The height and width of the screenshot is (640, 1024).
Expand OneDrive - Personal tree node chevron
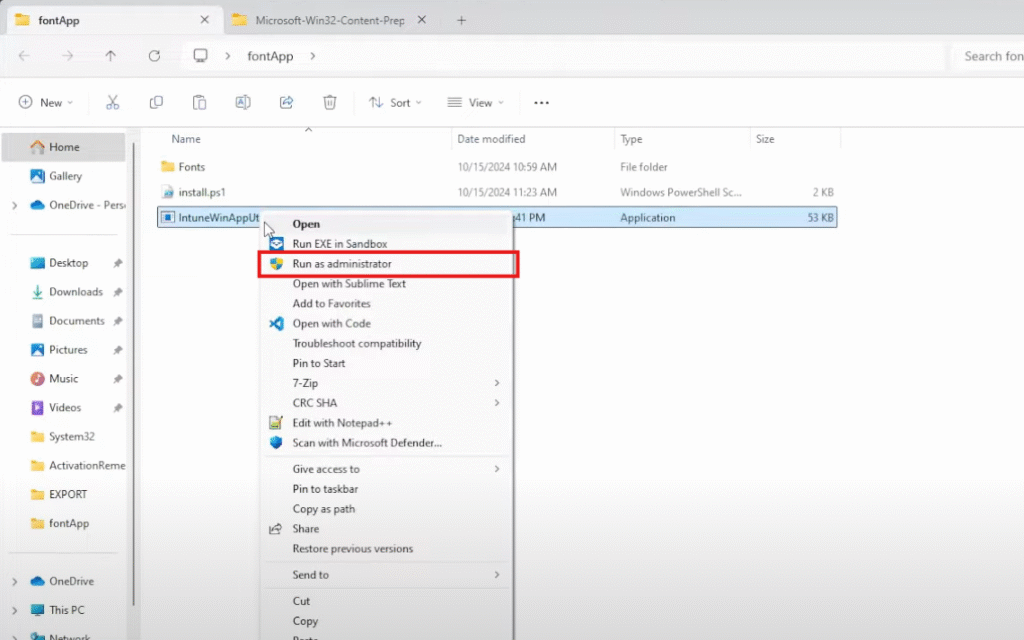(14, 206)
